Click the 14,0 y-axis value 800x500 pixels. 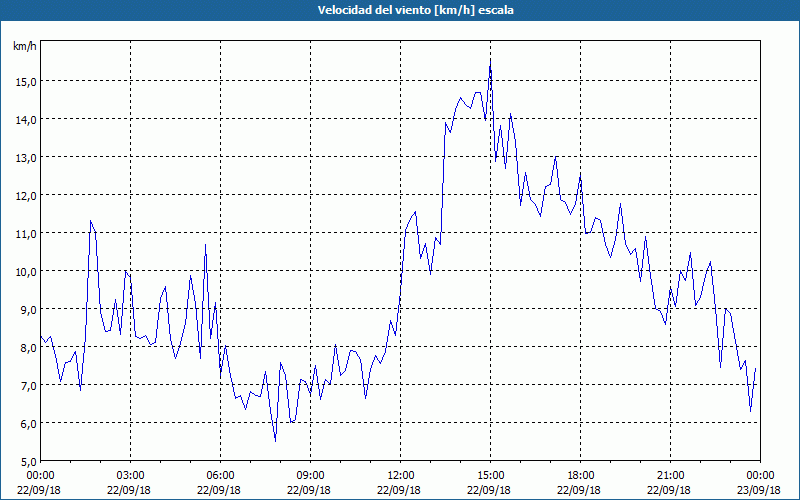[26, 119]
